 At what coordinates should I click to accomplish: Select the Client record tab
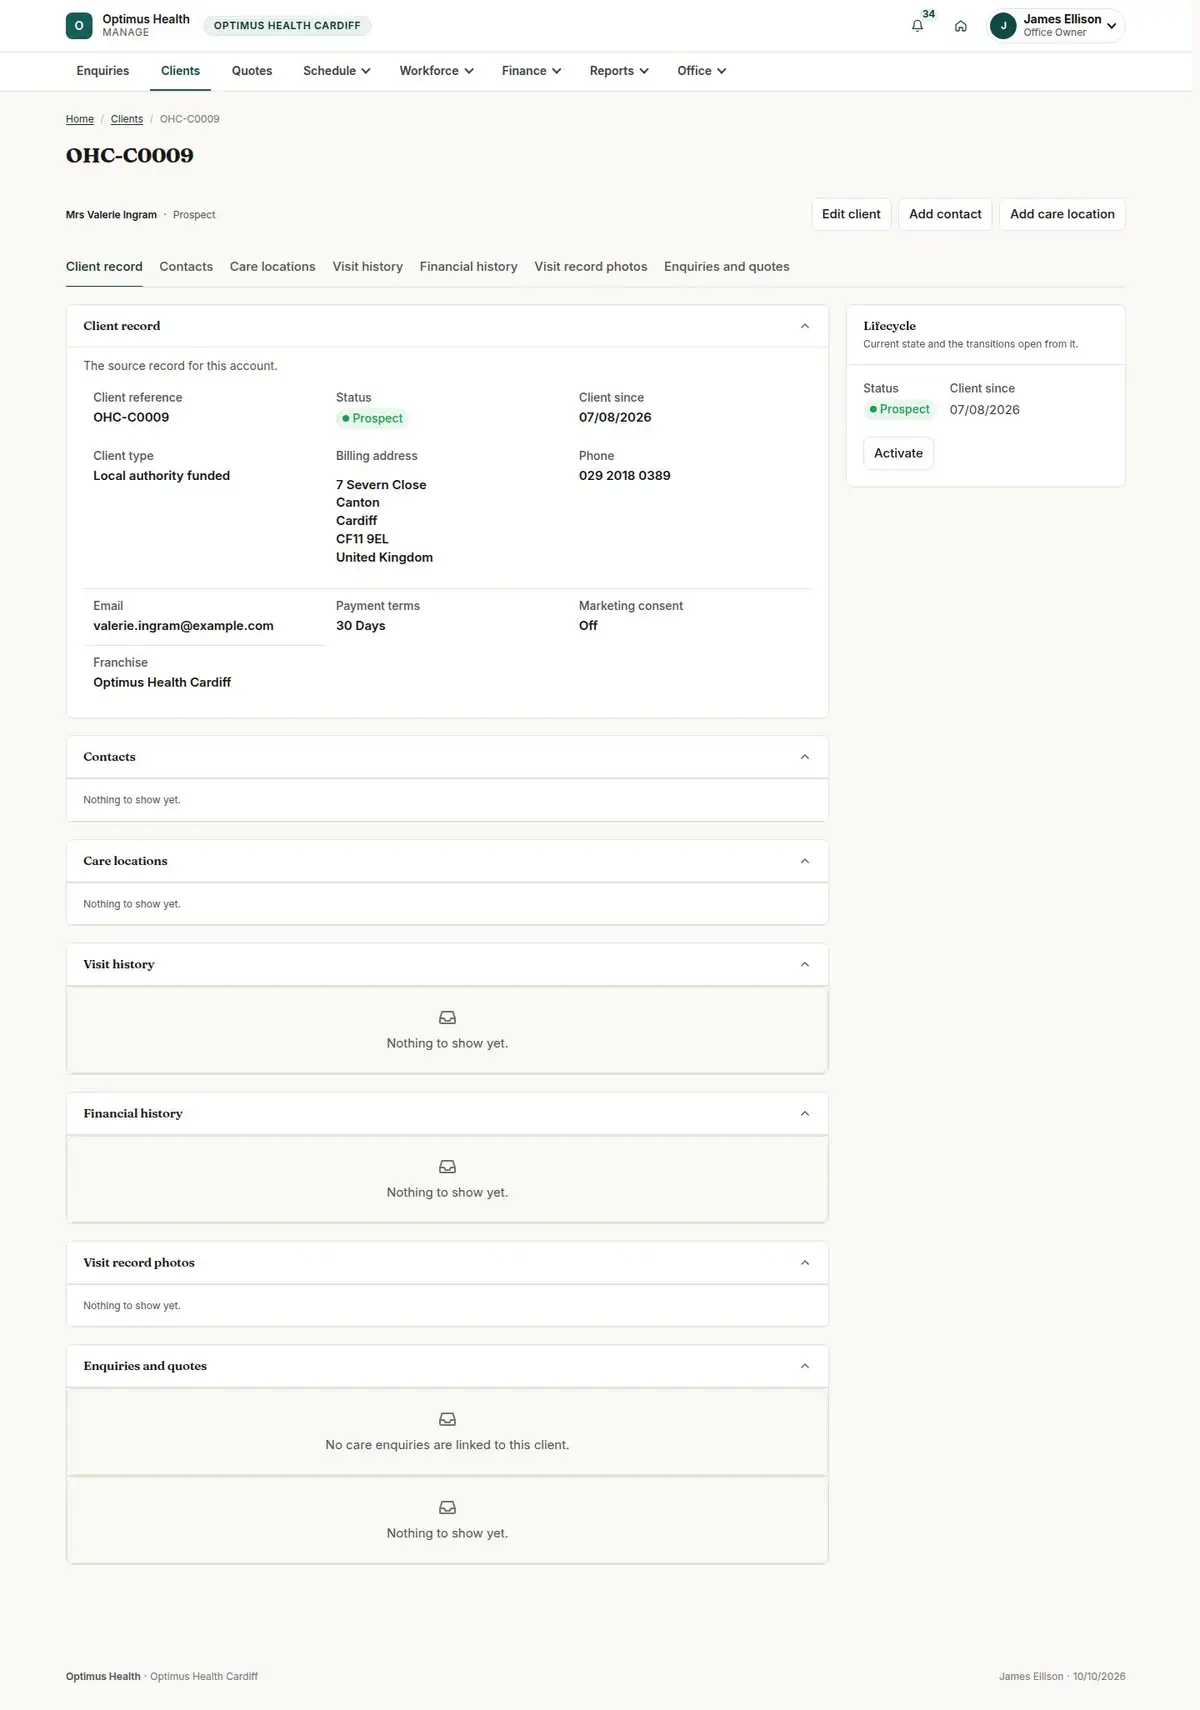[x=104, y=267]
